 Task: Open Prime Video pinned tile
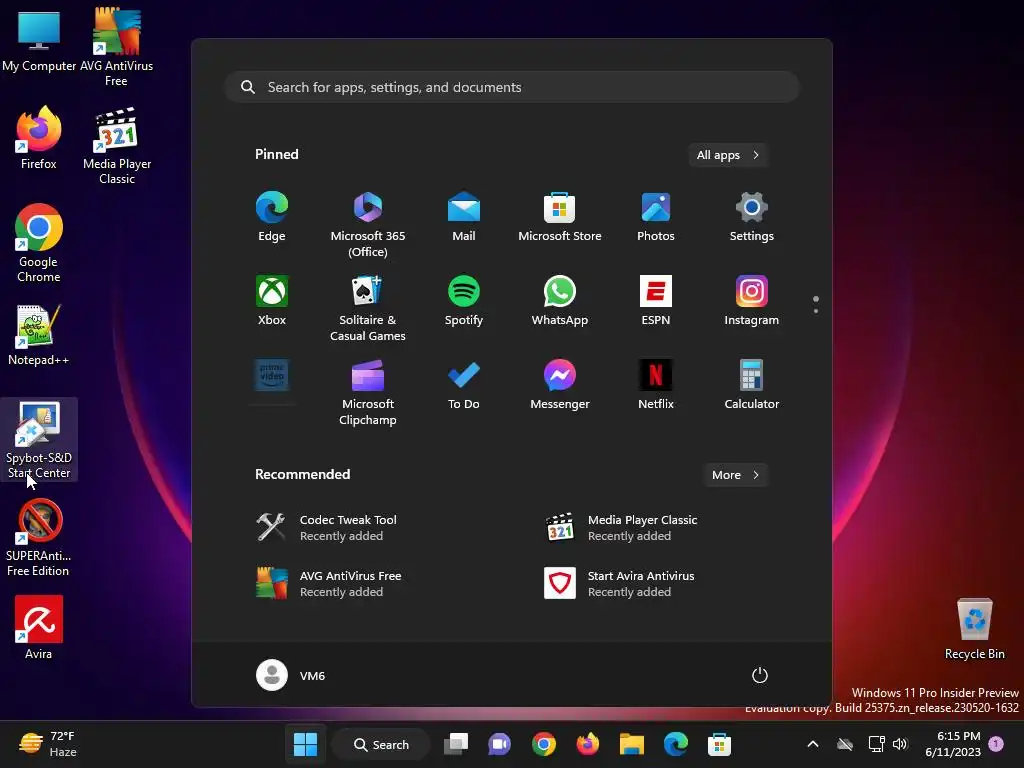[x=272, y=377]
